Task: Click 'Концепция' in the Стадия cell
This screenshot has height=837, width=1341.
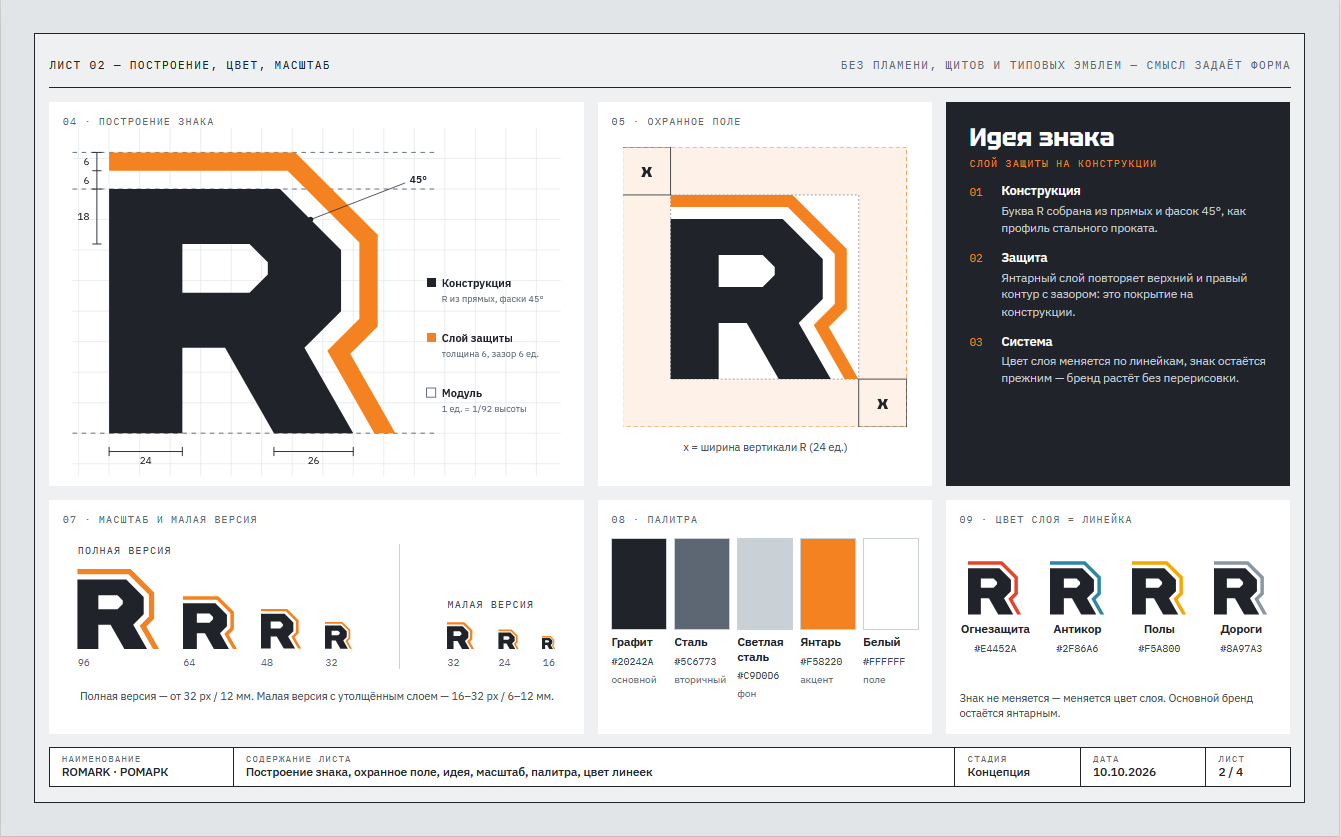Action: tap(998, 772)
